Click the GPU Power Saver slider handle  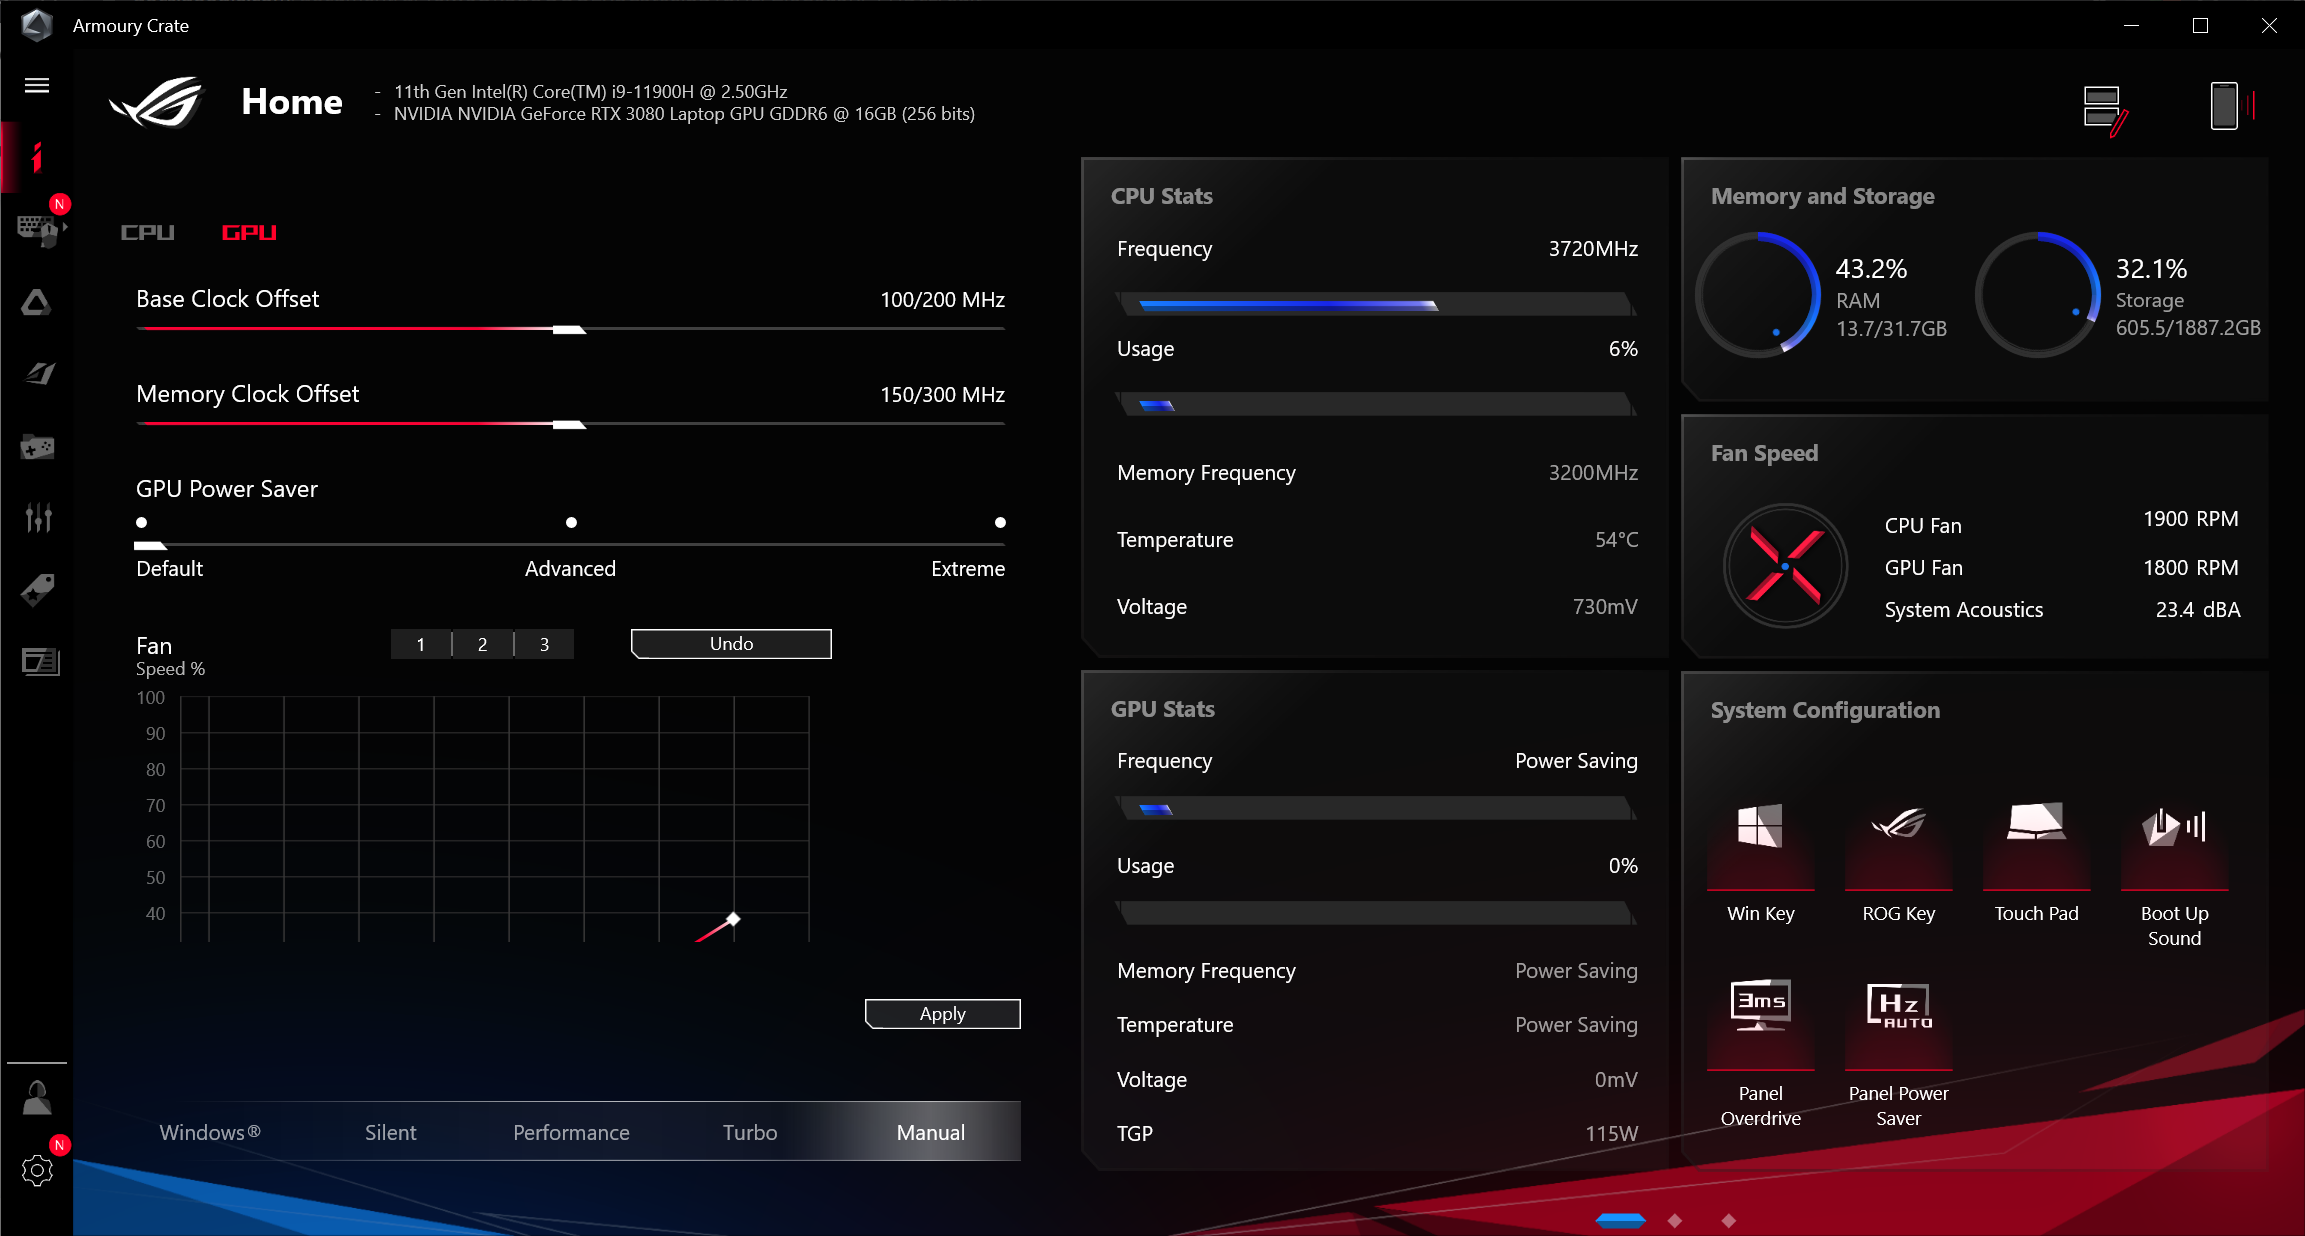150,545
